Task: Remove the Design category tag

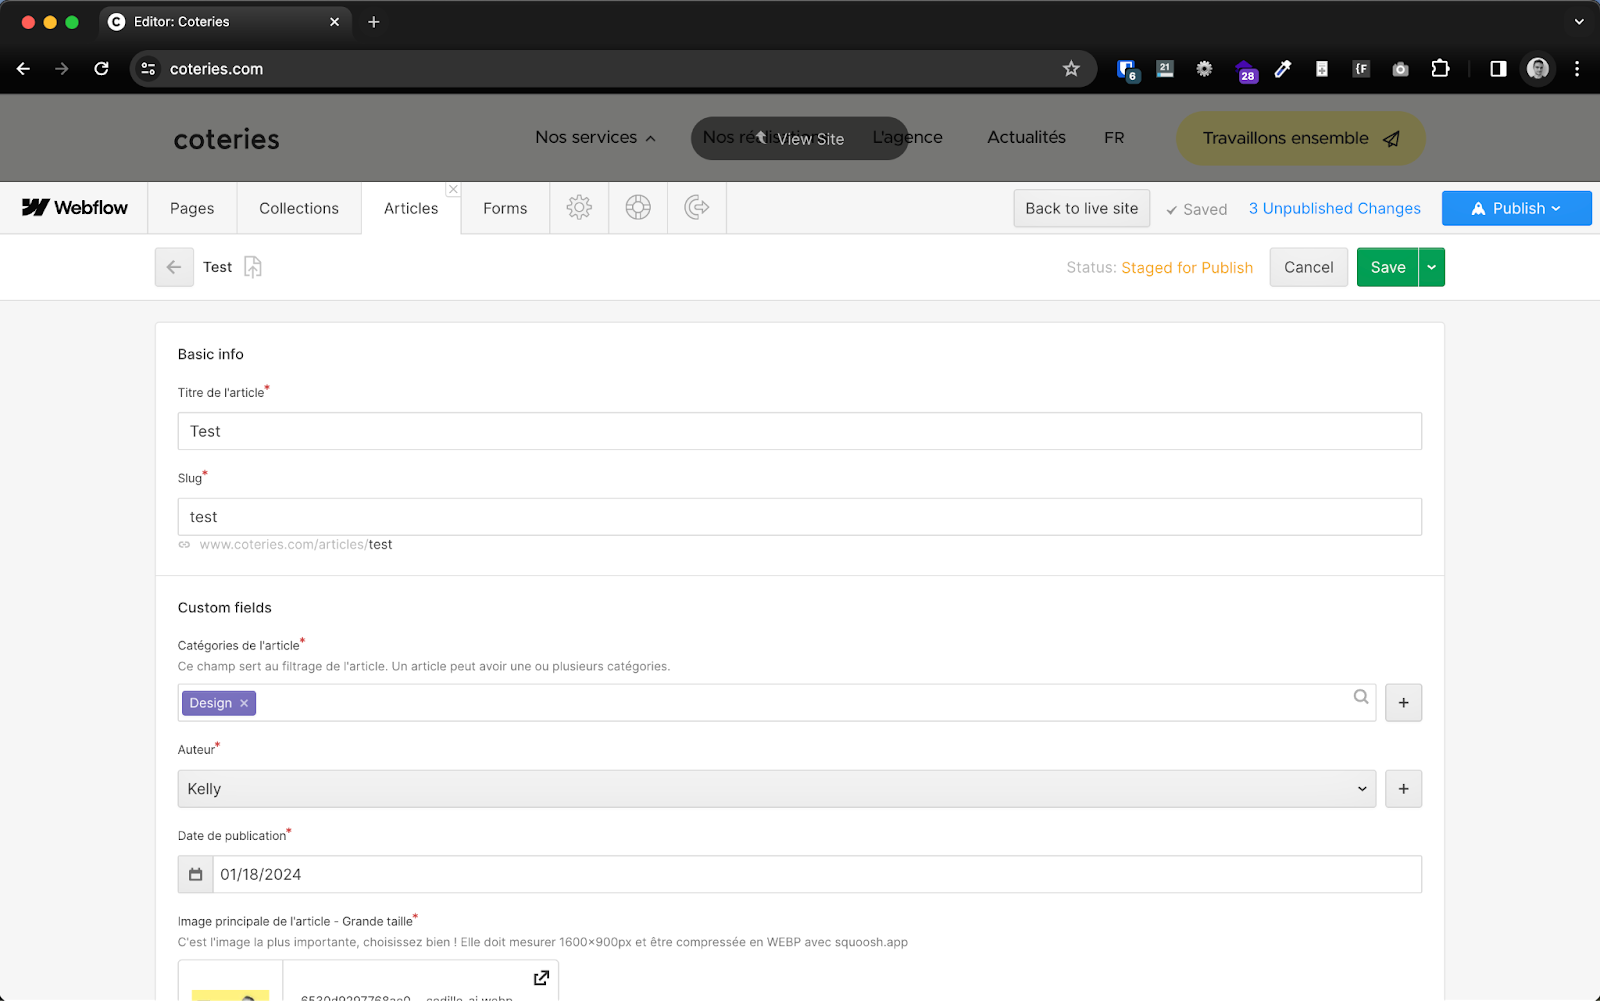Action: point(244,703)
